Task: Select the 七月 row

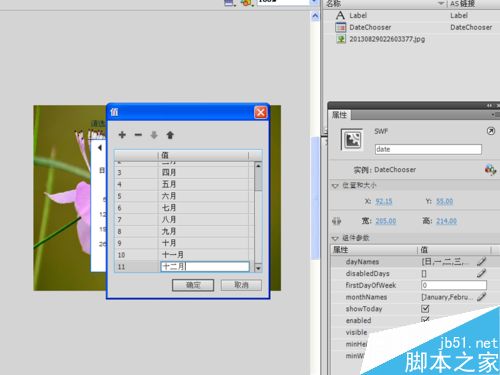Action: pos(184,208)
